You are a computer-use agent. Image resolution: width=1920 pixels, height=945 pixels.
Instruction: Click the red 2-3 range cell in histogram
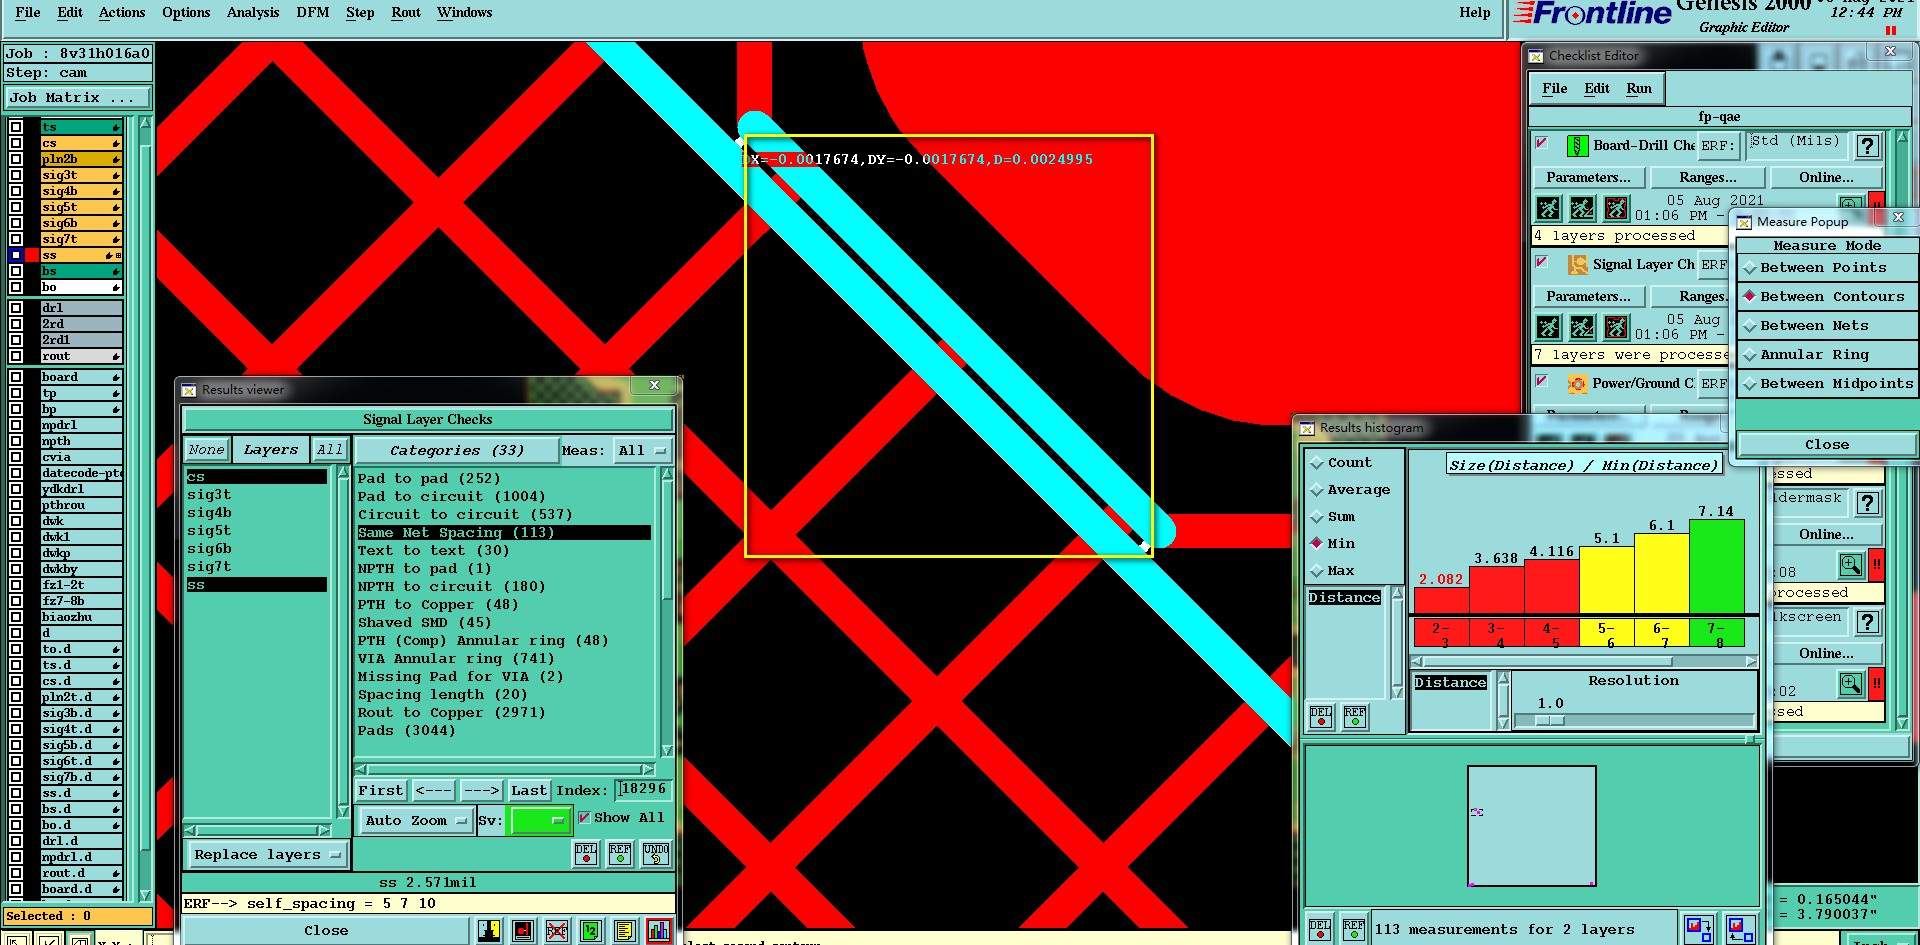pyautogui.click(x=1441, y=634)
